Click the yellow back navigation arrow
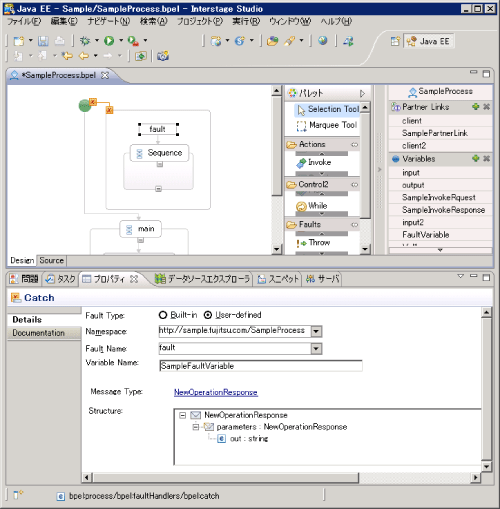This screenshot has height=509, width=500. (83, 56)
